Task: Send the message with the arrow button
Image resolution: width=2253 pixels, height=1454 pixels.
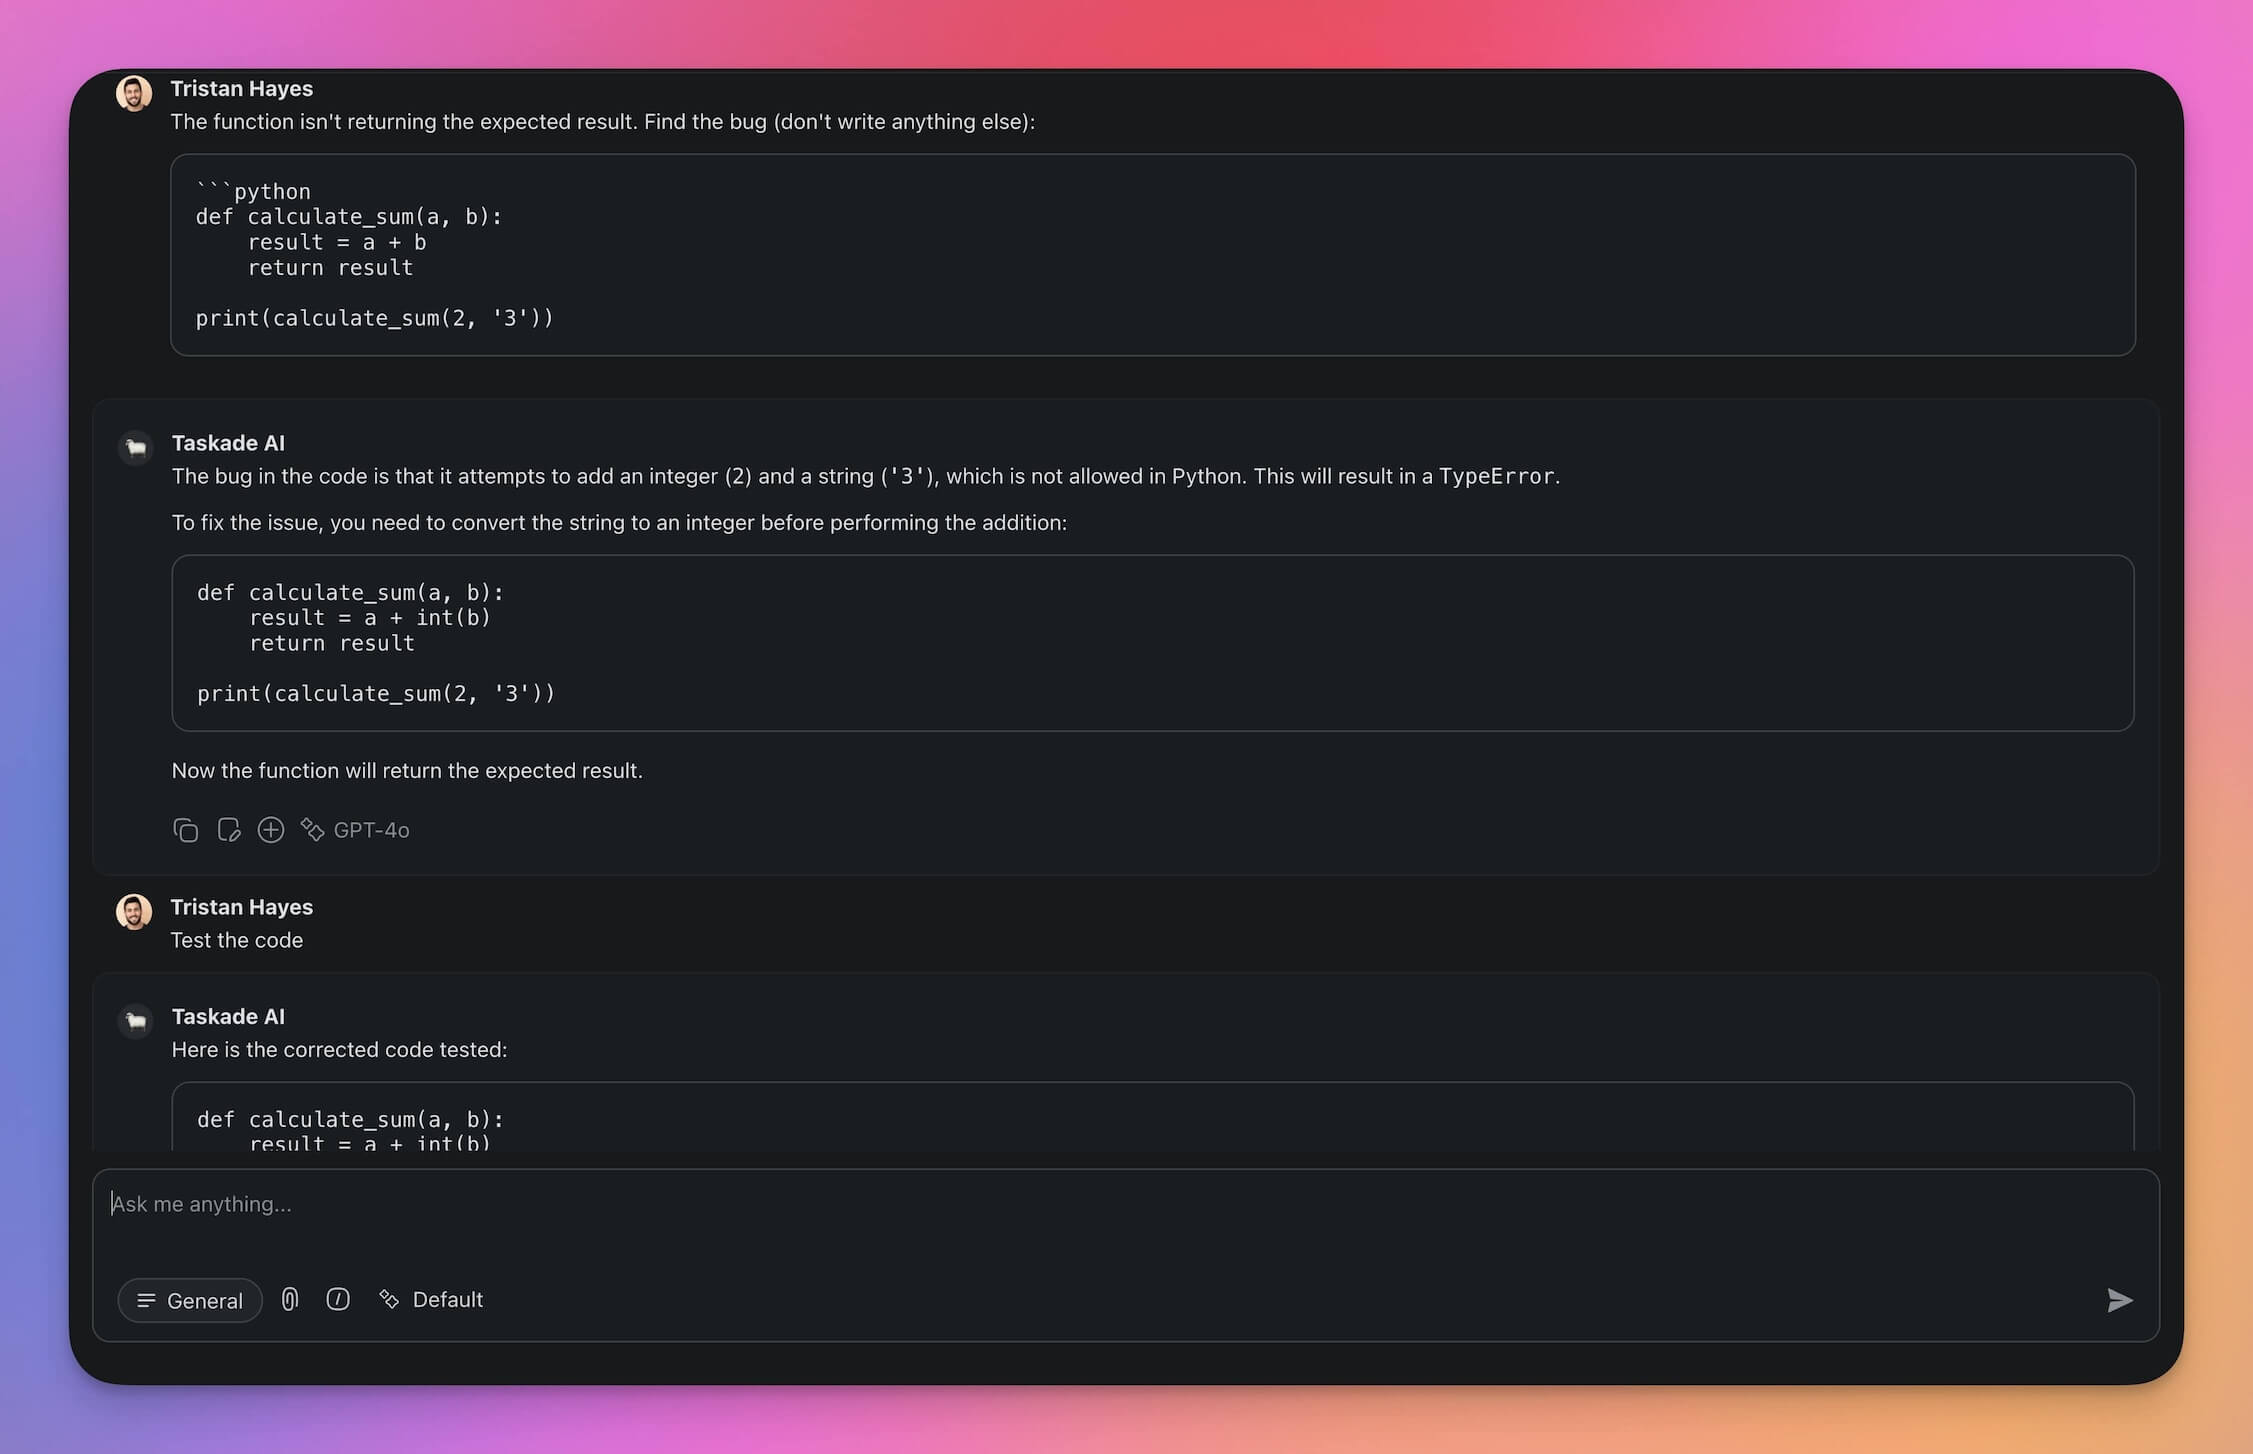Action: click(2119, 1300)
